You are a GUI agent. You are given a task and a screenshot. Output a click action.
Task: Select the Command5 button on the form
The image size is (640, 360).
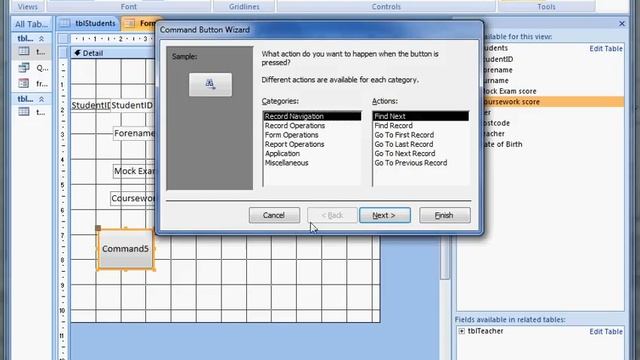click(125, 249)
